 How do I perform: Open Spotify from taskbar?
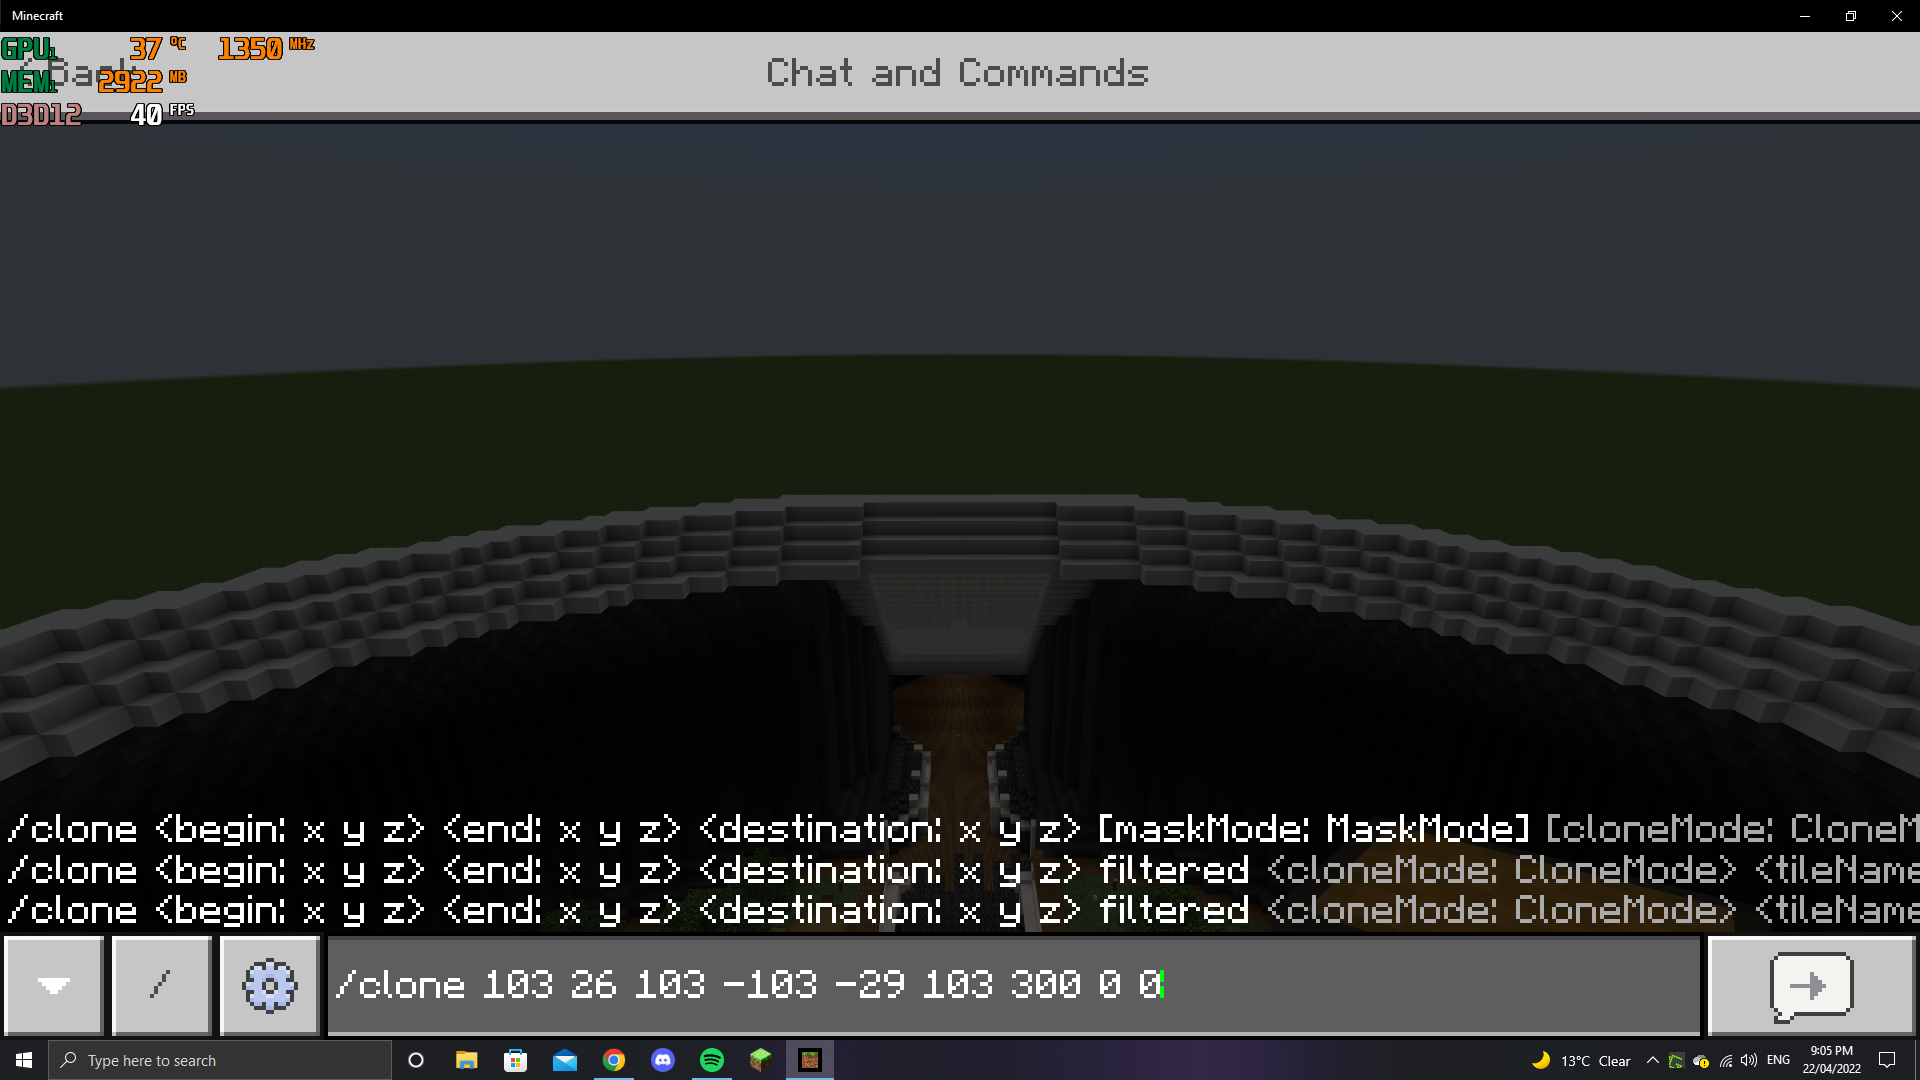[x=712, y=1060]
